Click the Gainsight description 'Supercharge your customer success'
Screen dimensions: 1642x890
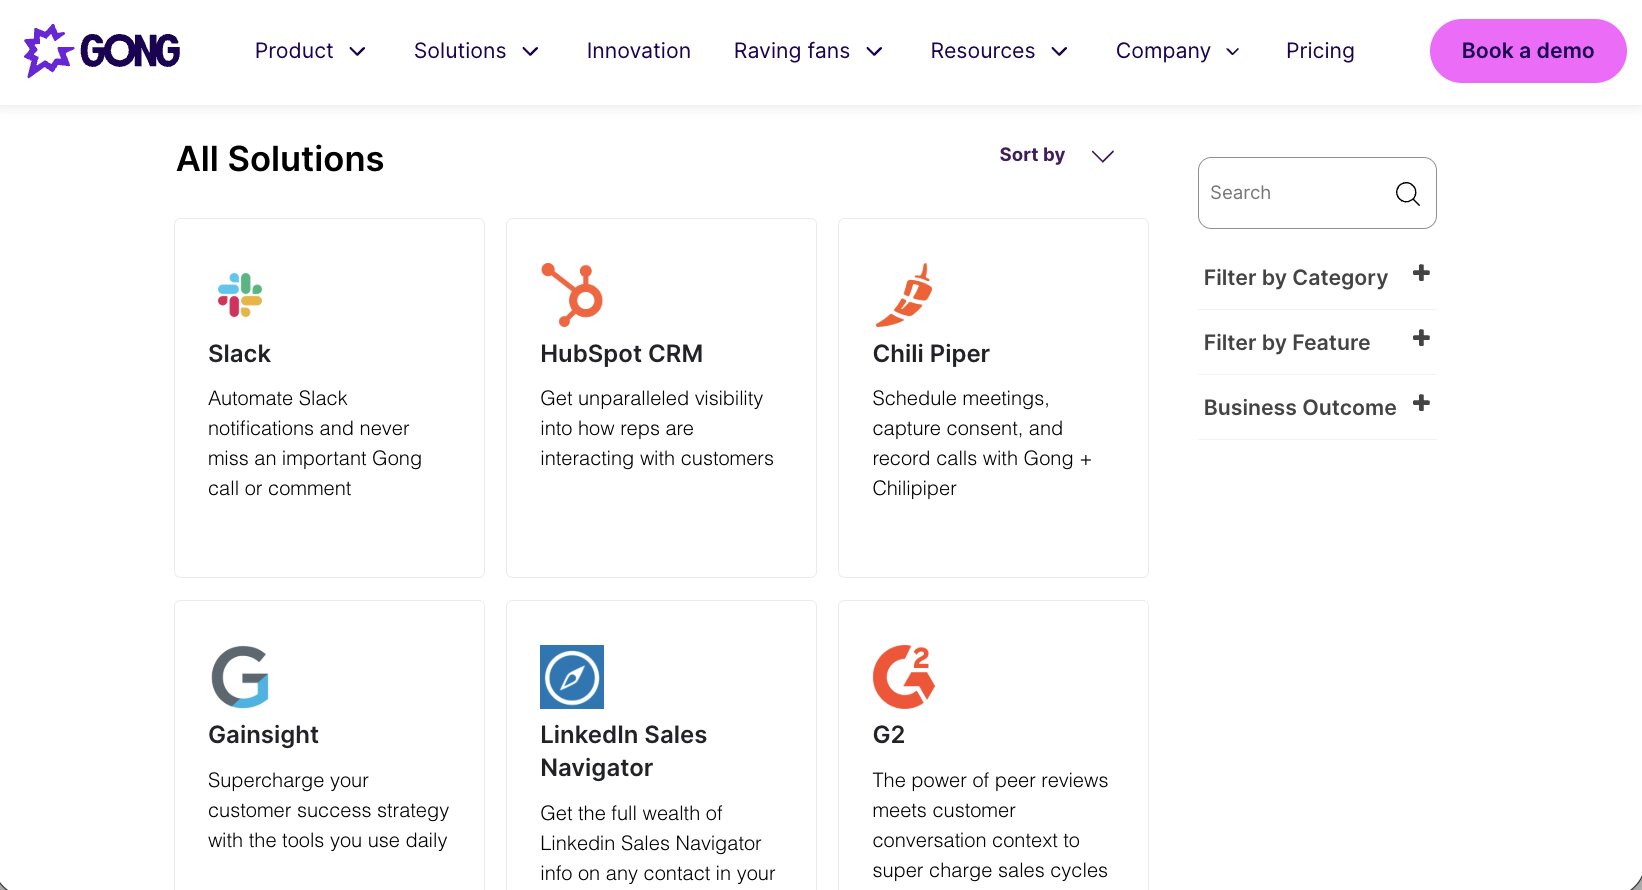[329, 810]
